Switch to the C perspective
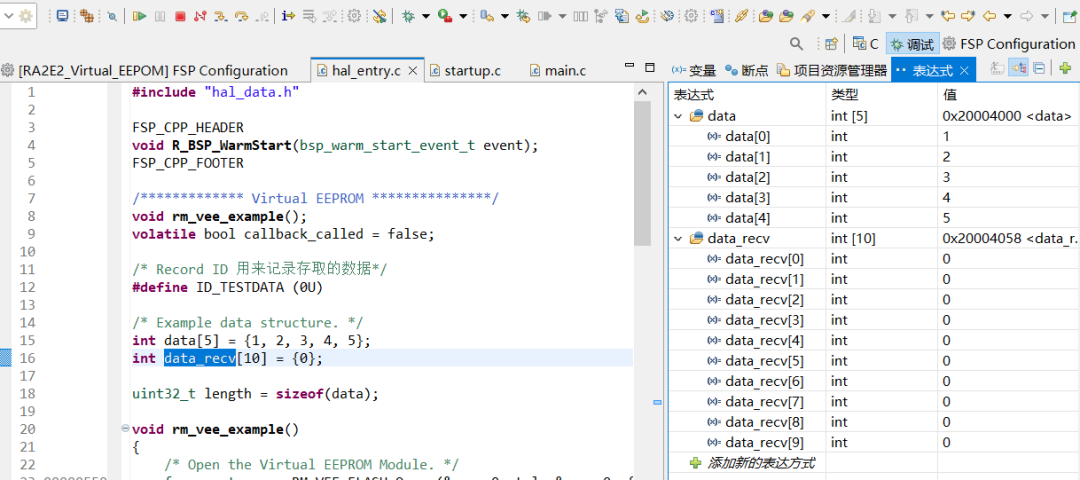1080x480 pixels. (x=866, y=44)
